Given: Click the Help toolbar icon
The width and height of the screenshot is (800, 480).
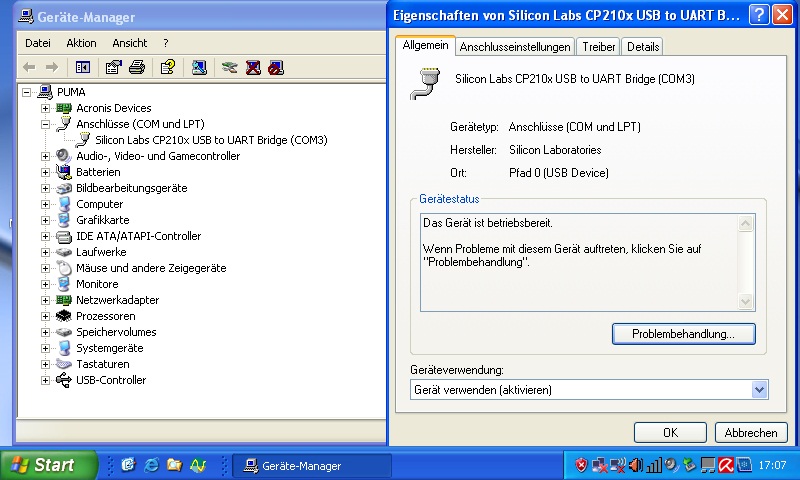Looking at the screenshot, I should coord(168,67).
